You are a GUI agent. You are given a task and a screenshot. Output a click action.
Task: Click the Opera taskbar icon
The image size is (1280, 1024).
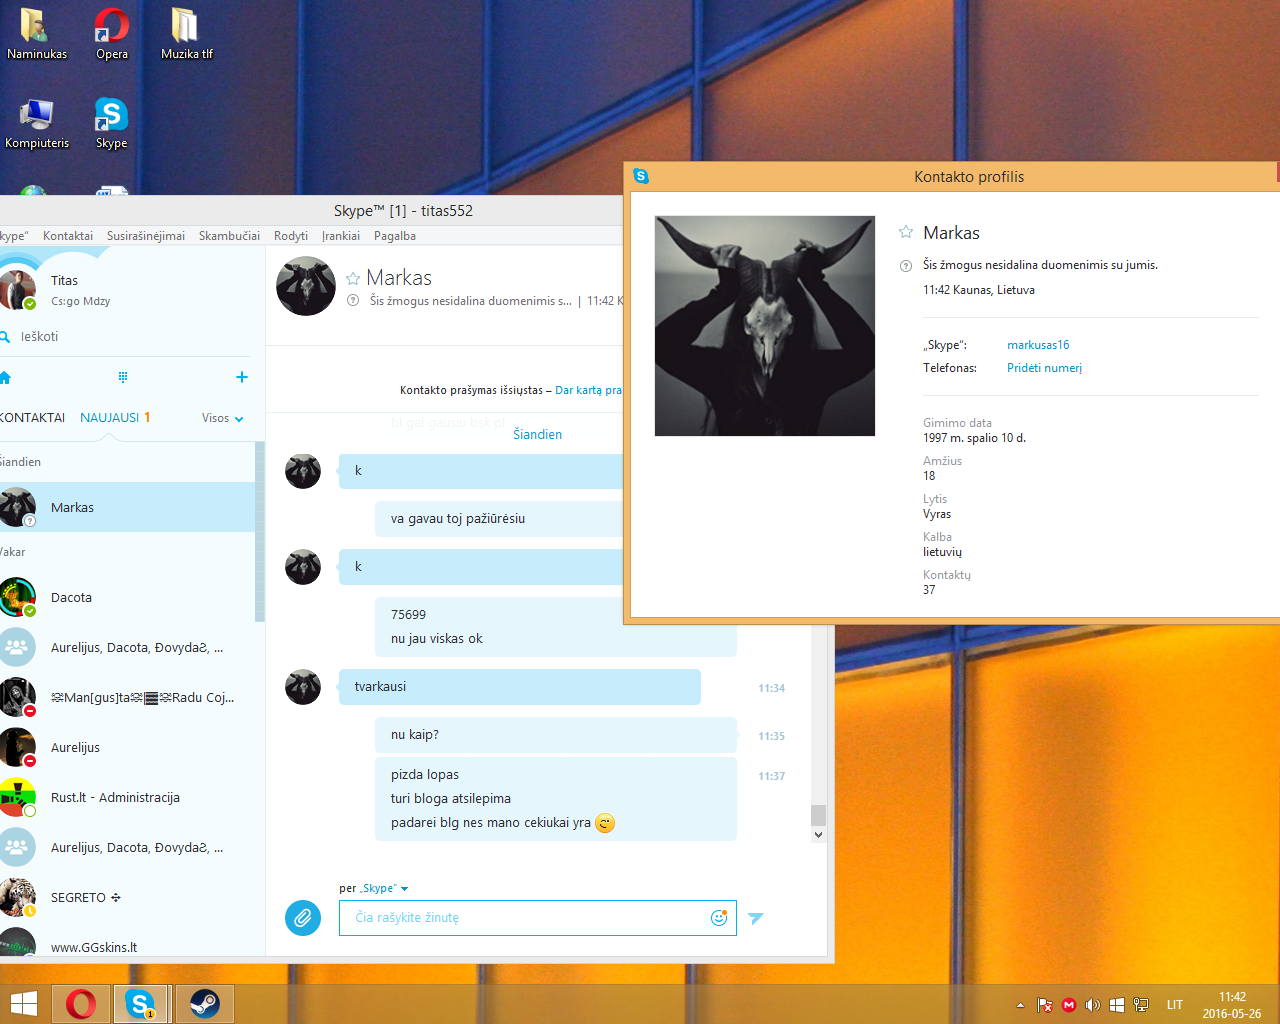tap(81, 1003)
